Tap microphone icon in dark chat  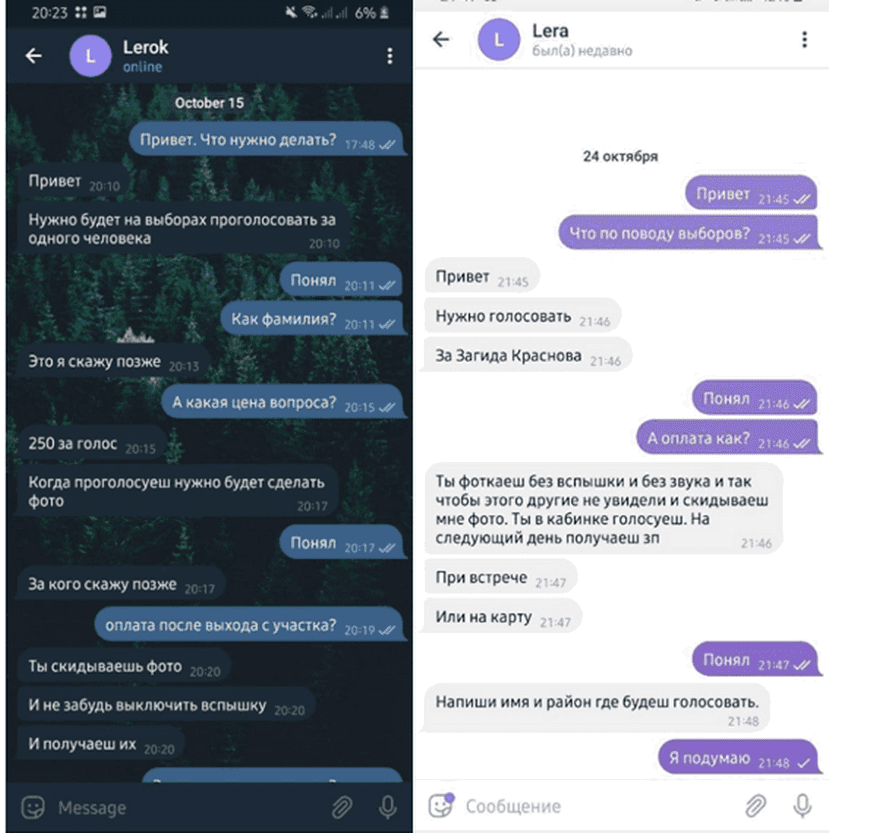[x=387, y=808]
